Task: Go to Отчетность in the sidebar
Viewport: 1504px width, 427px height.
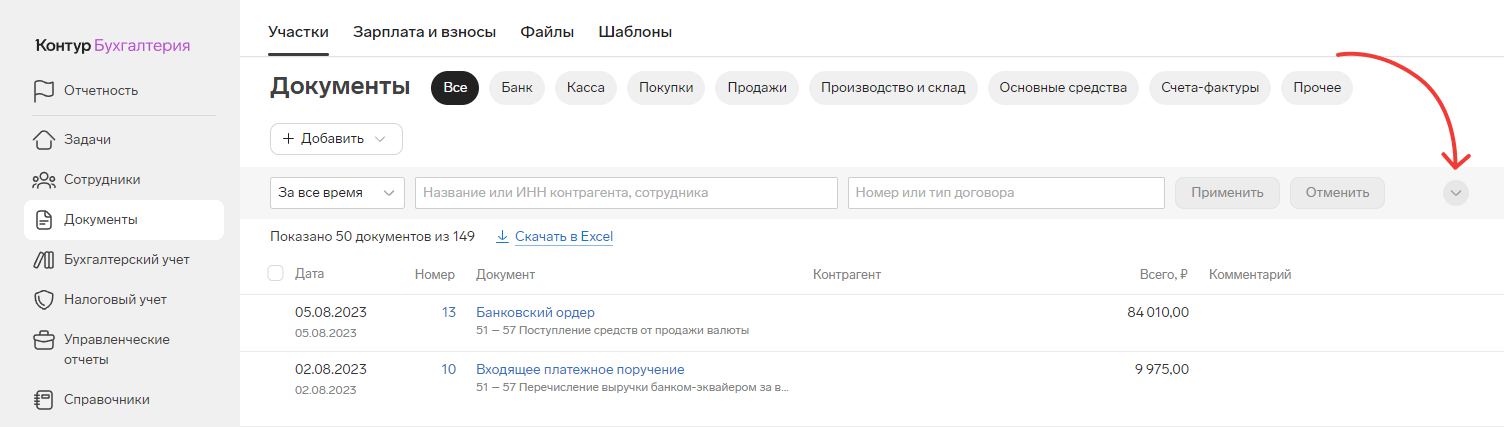Action: (101, 90)
